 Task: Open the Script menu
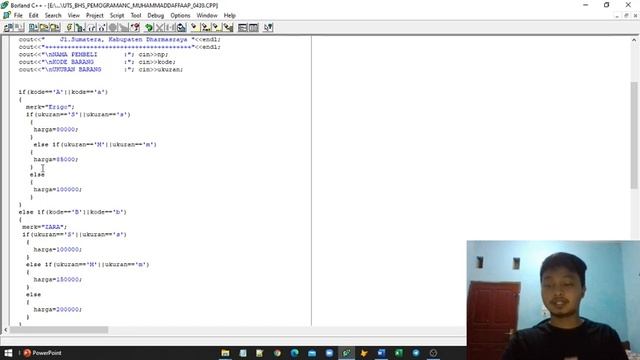click(117, 16)
